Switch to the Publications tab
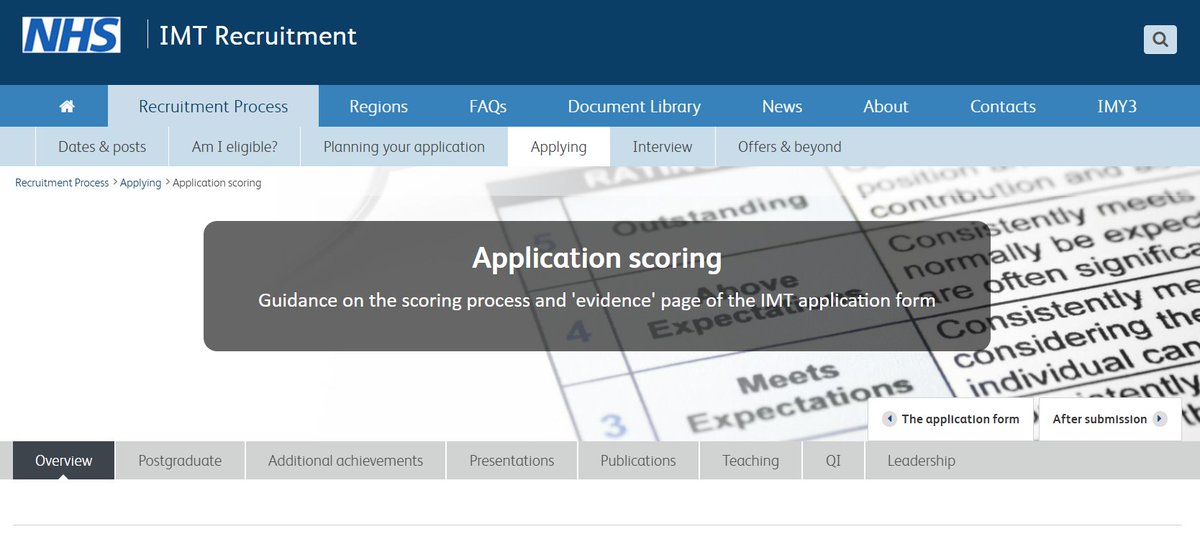 [x=638, y=461]
